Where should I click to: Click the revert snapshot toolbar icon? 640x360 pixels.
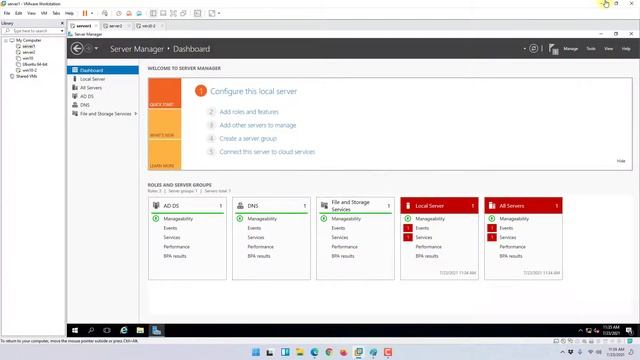[x=129, y=13]
